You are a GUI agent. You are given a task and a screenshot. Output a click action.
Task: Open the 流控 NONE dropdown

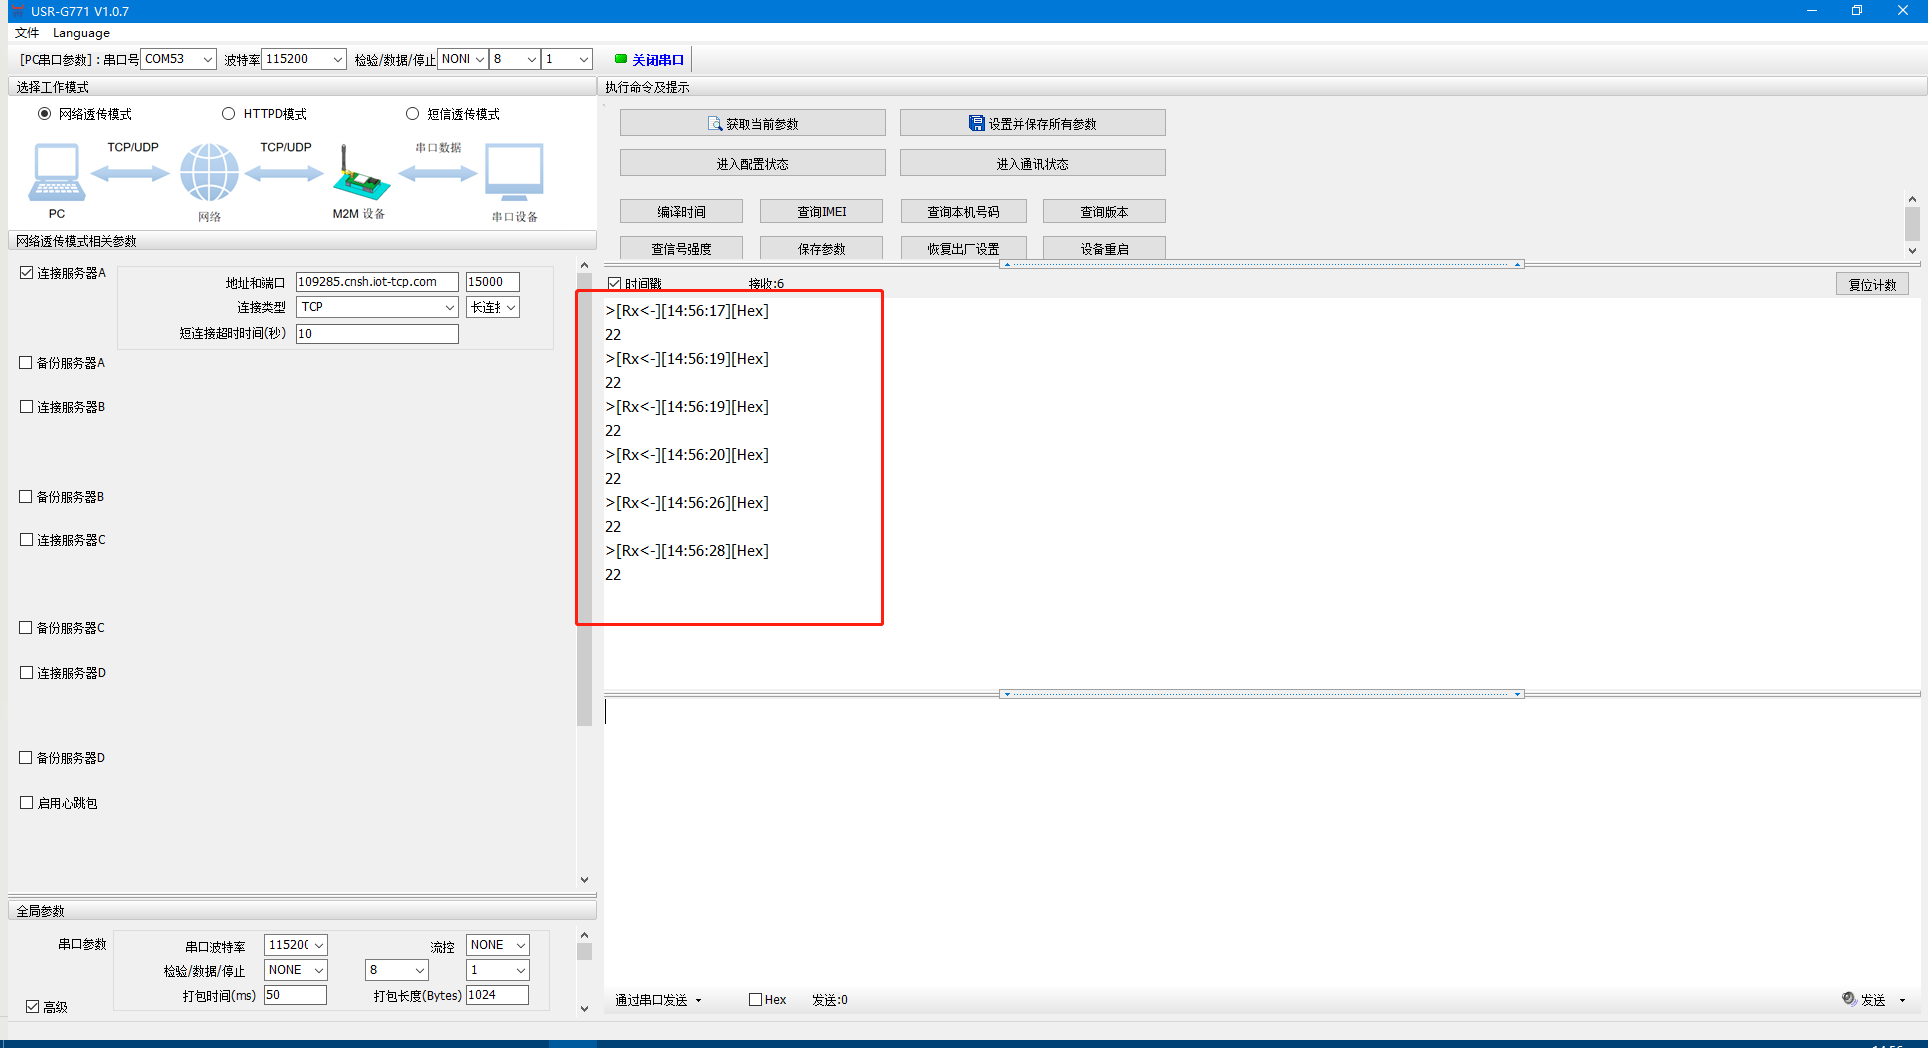[520, 945]
